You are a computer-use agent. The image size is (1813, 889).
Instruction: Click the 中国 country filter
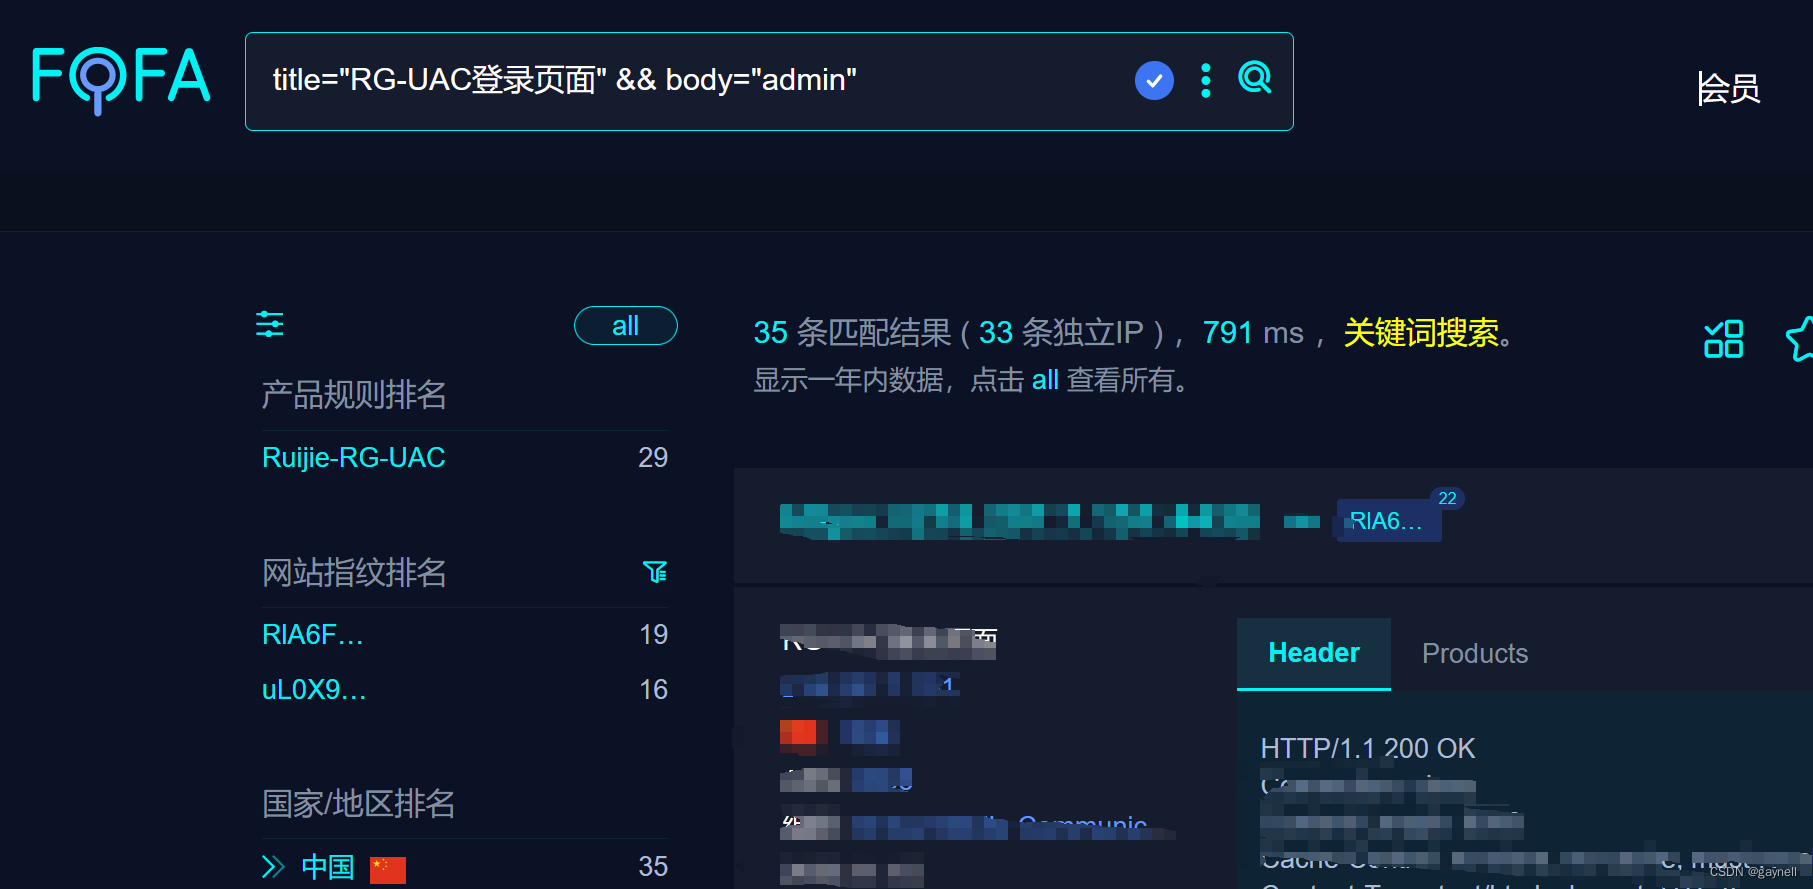click(x=328, y=866)
